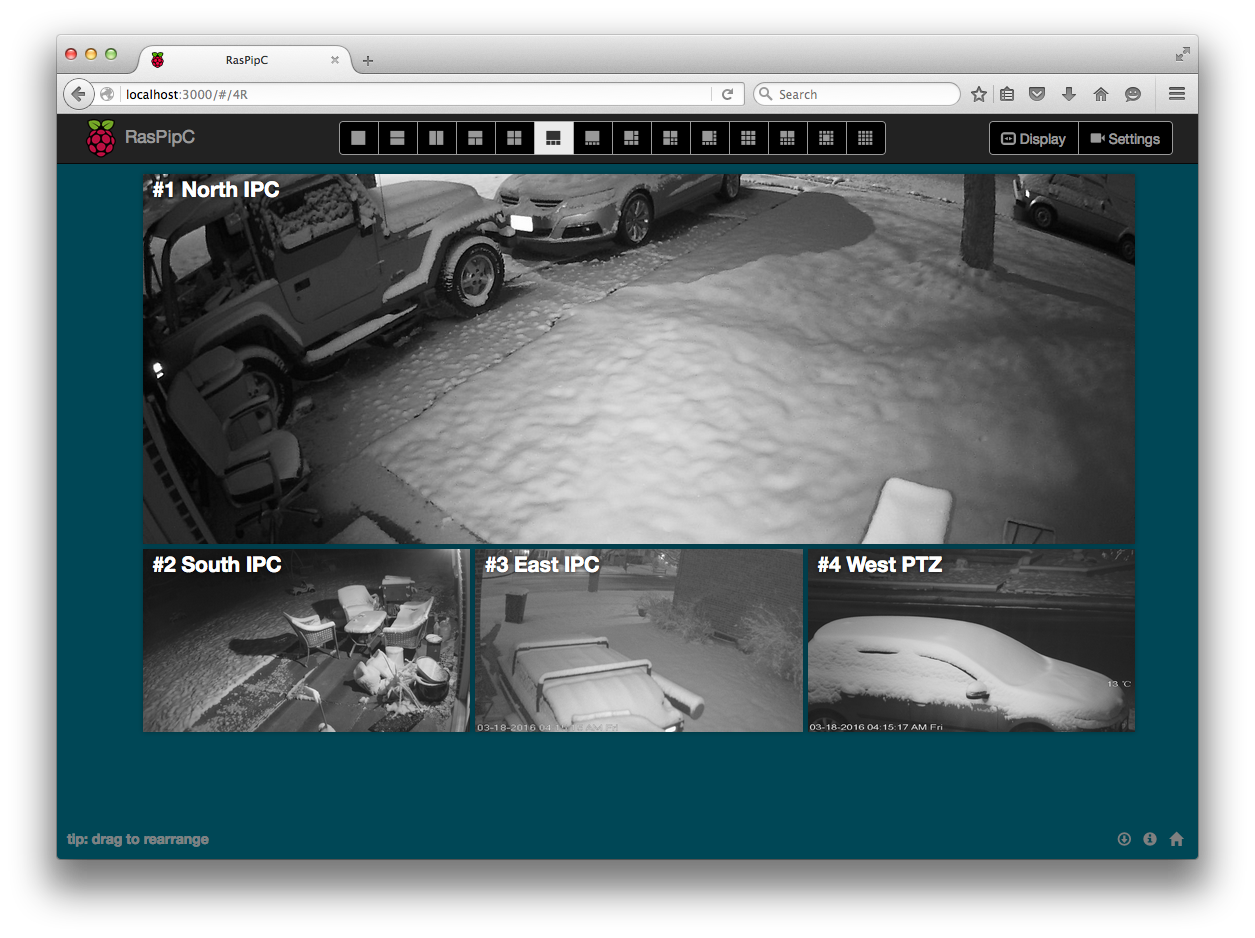Open the browser downloads arrow

coord(1068,94)
